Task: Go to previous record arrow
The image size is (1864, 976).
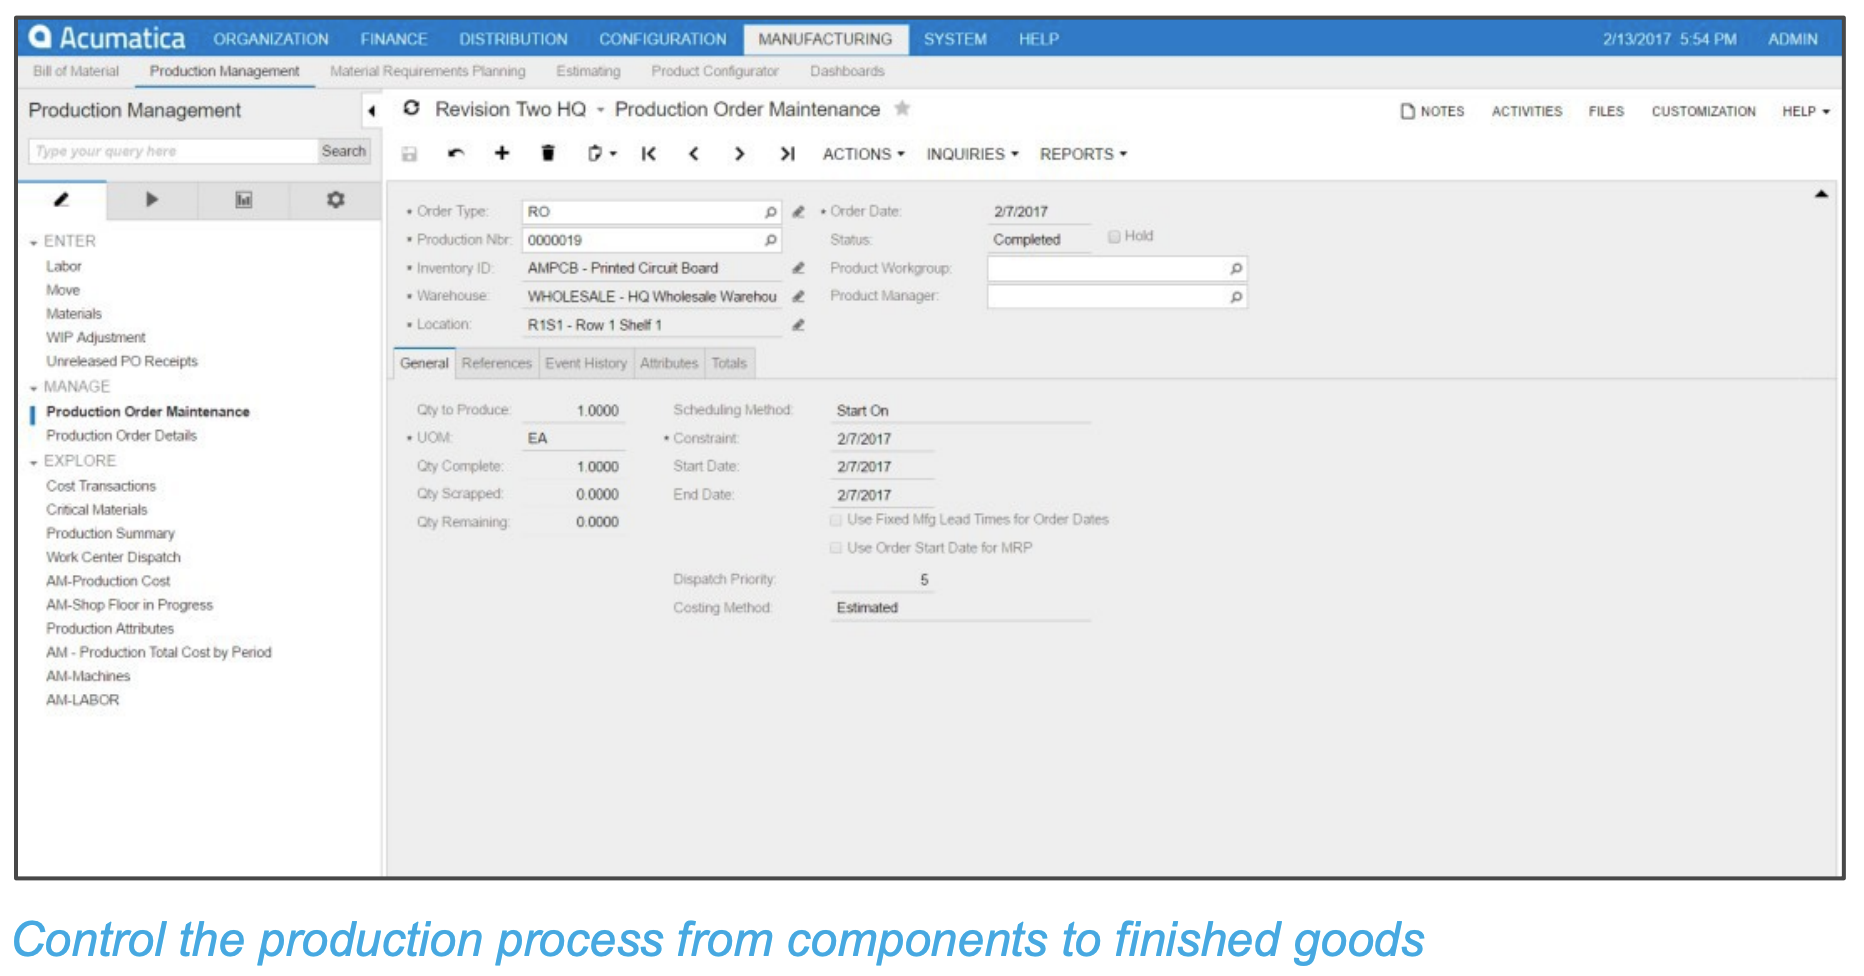Action: click(x=694, y=153)
